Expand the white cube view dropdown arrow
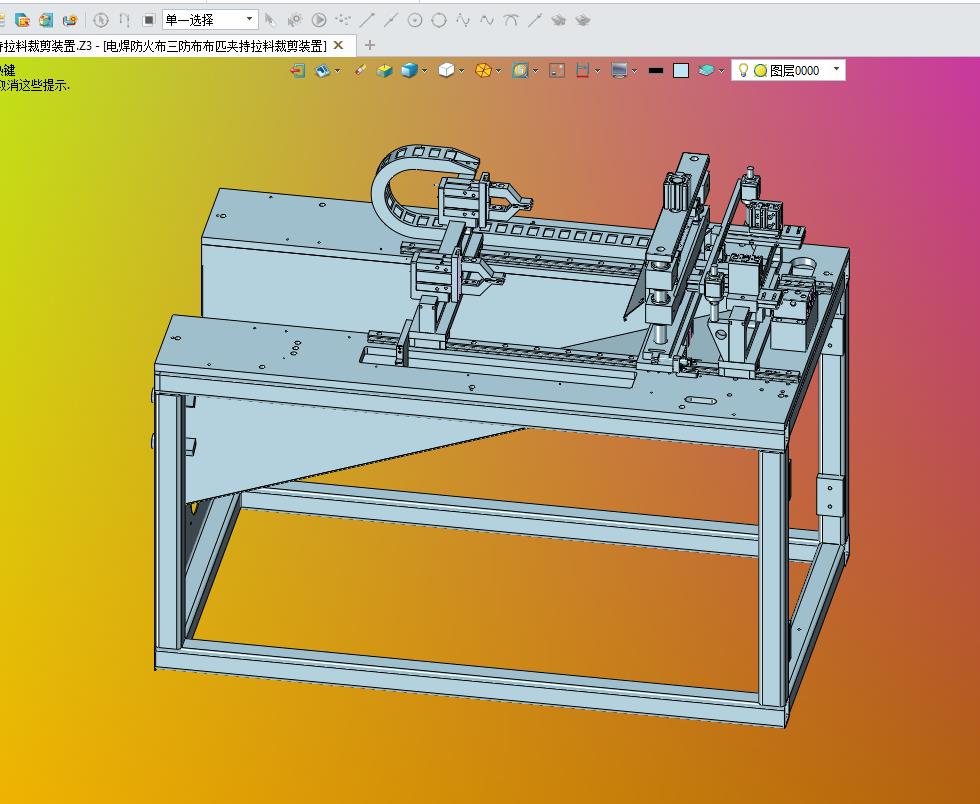 tap(462, 71)
